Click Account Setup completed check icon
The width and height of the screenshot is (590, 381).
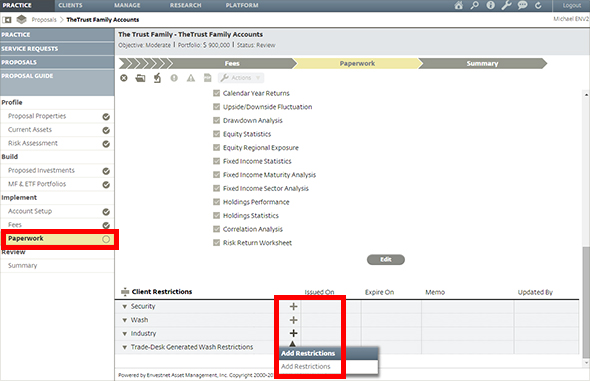pyautogui.click(x=106, y=212)
